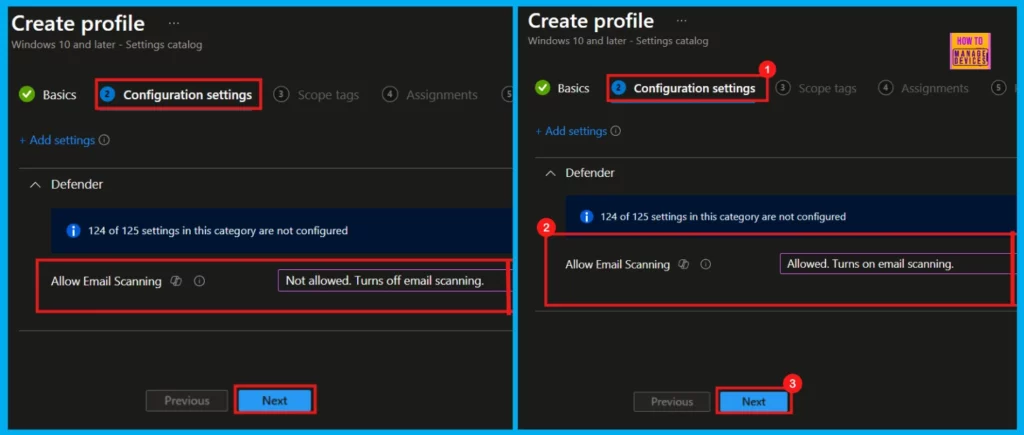Screen dimensions: 1024x435
Task: Open ellipsis menu beside left Create profile title
Action: 174,24
